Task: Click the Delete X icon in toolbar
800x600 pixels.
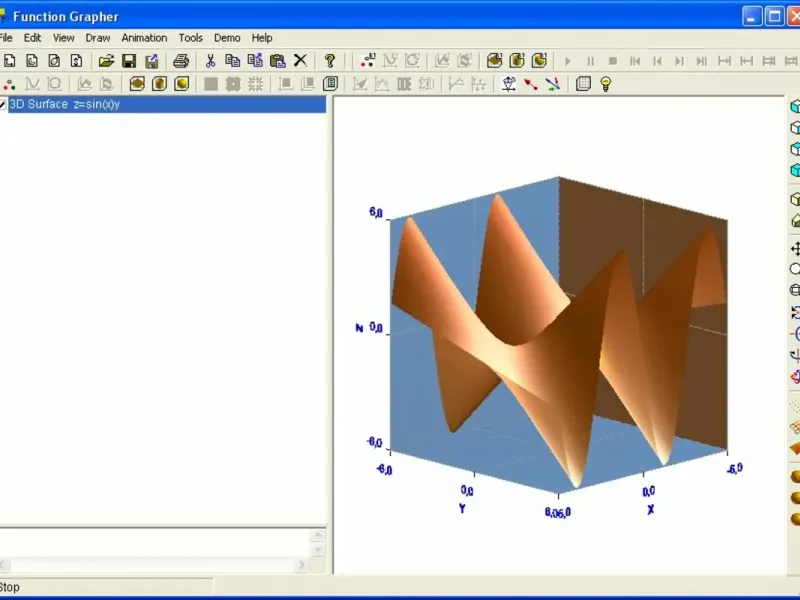Action: (x=301, y=60)
